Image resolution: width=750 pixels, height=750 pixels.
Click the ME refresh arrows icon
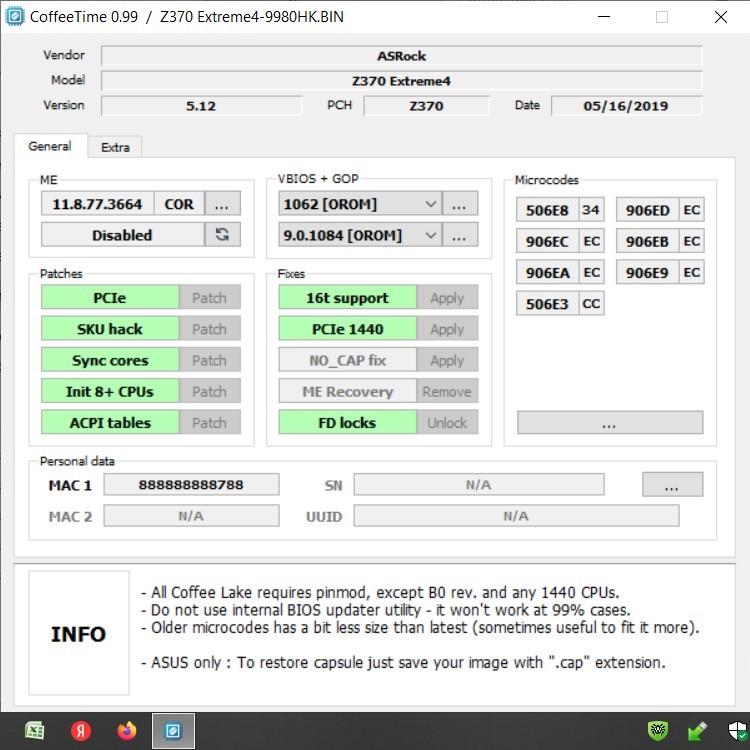click(x=222, y=234)
